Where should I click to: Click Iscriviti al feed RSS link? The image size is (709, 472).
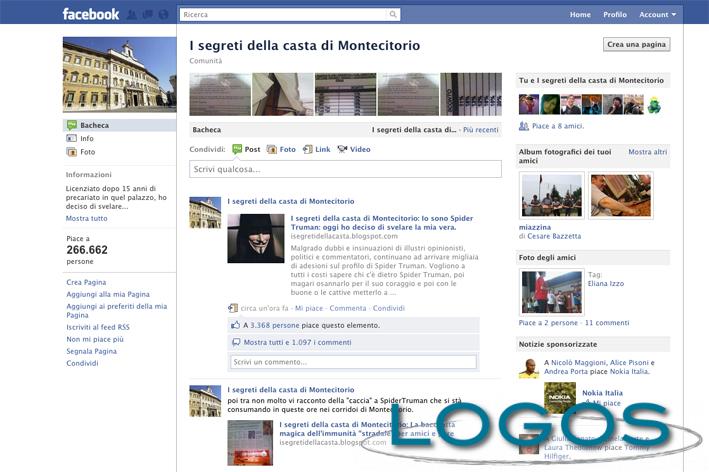[x=98, y=327]
